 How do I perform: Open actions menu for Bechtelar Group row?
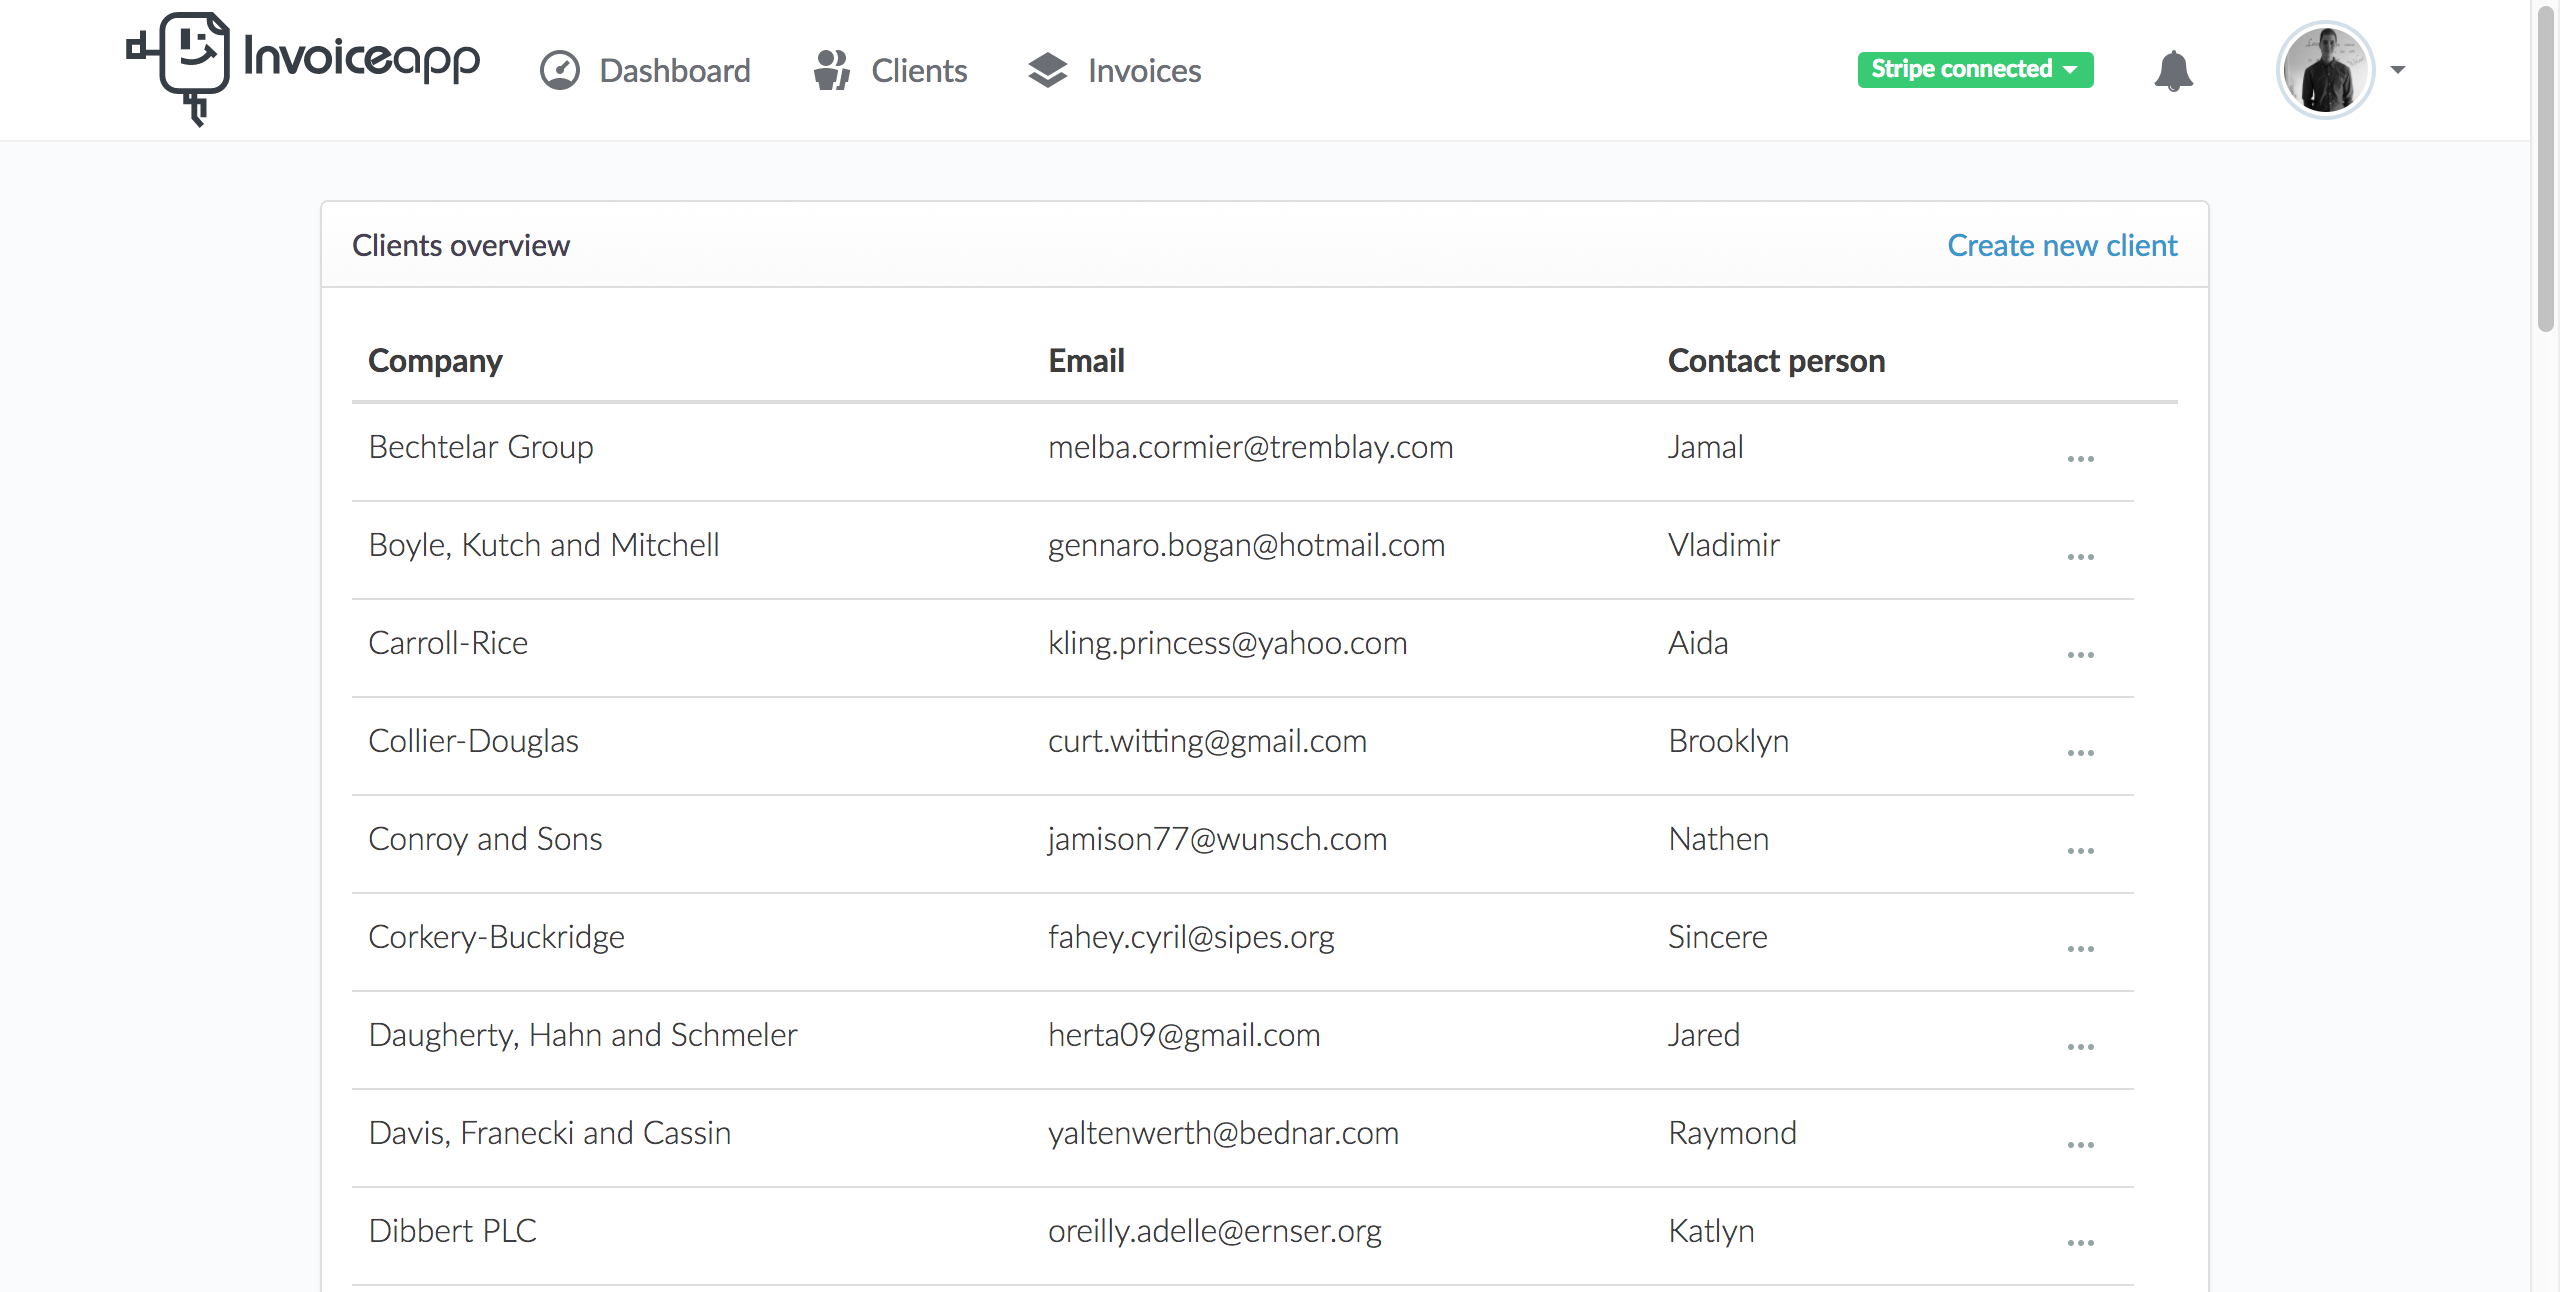click(x=2081, y=457)
